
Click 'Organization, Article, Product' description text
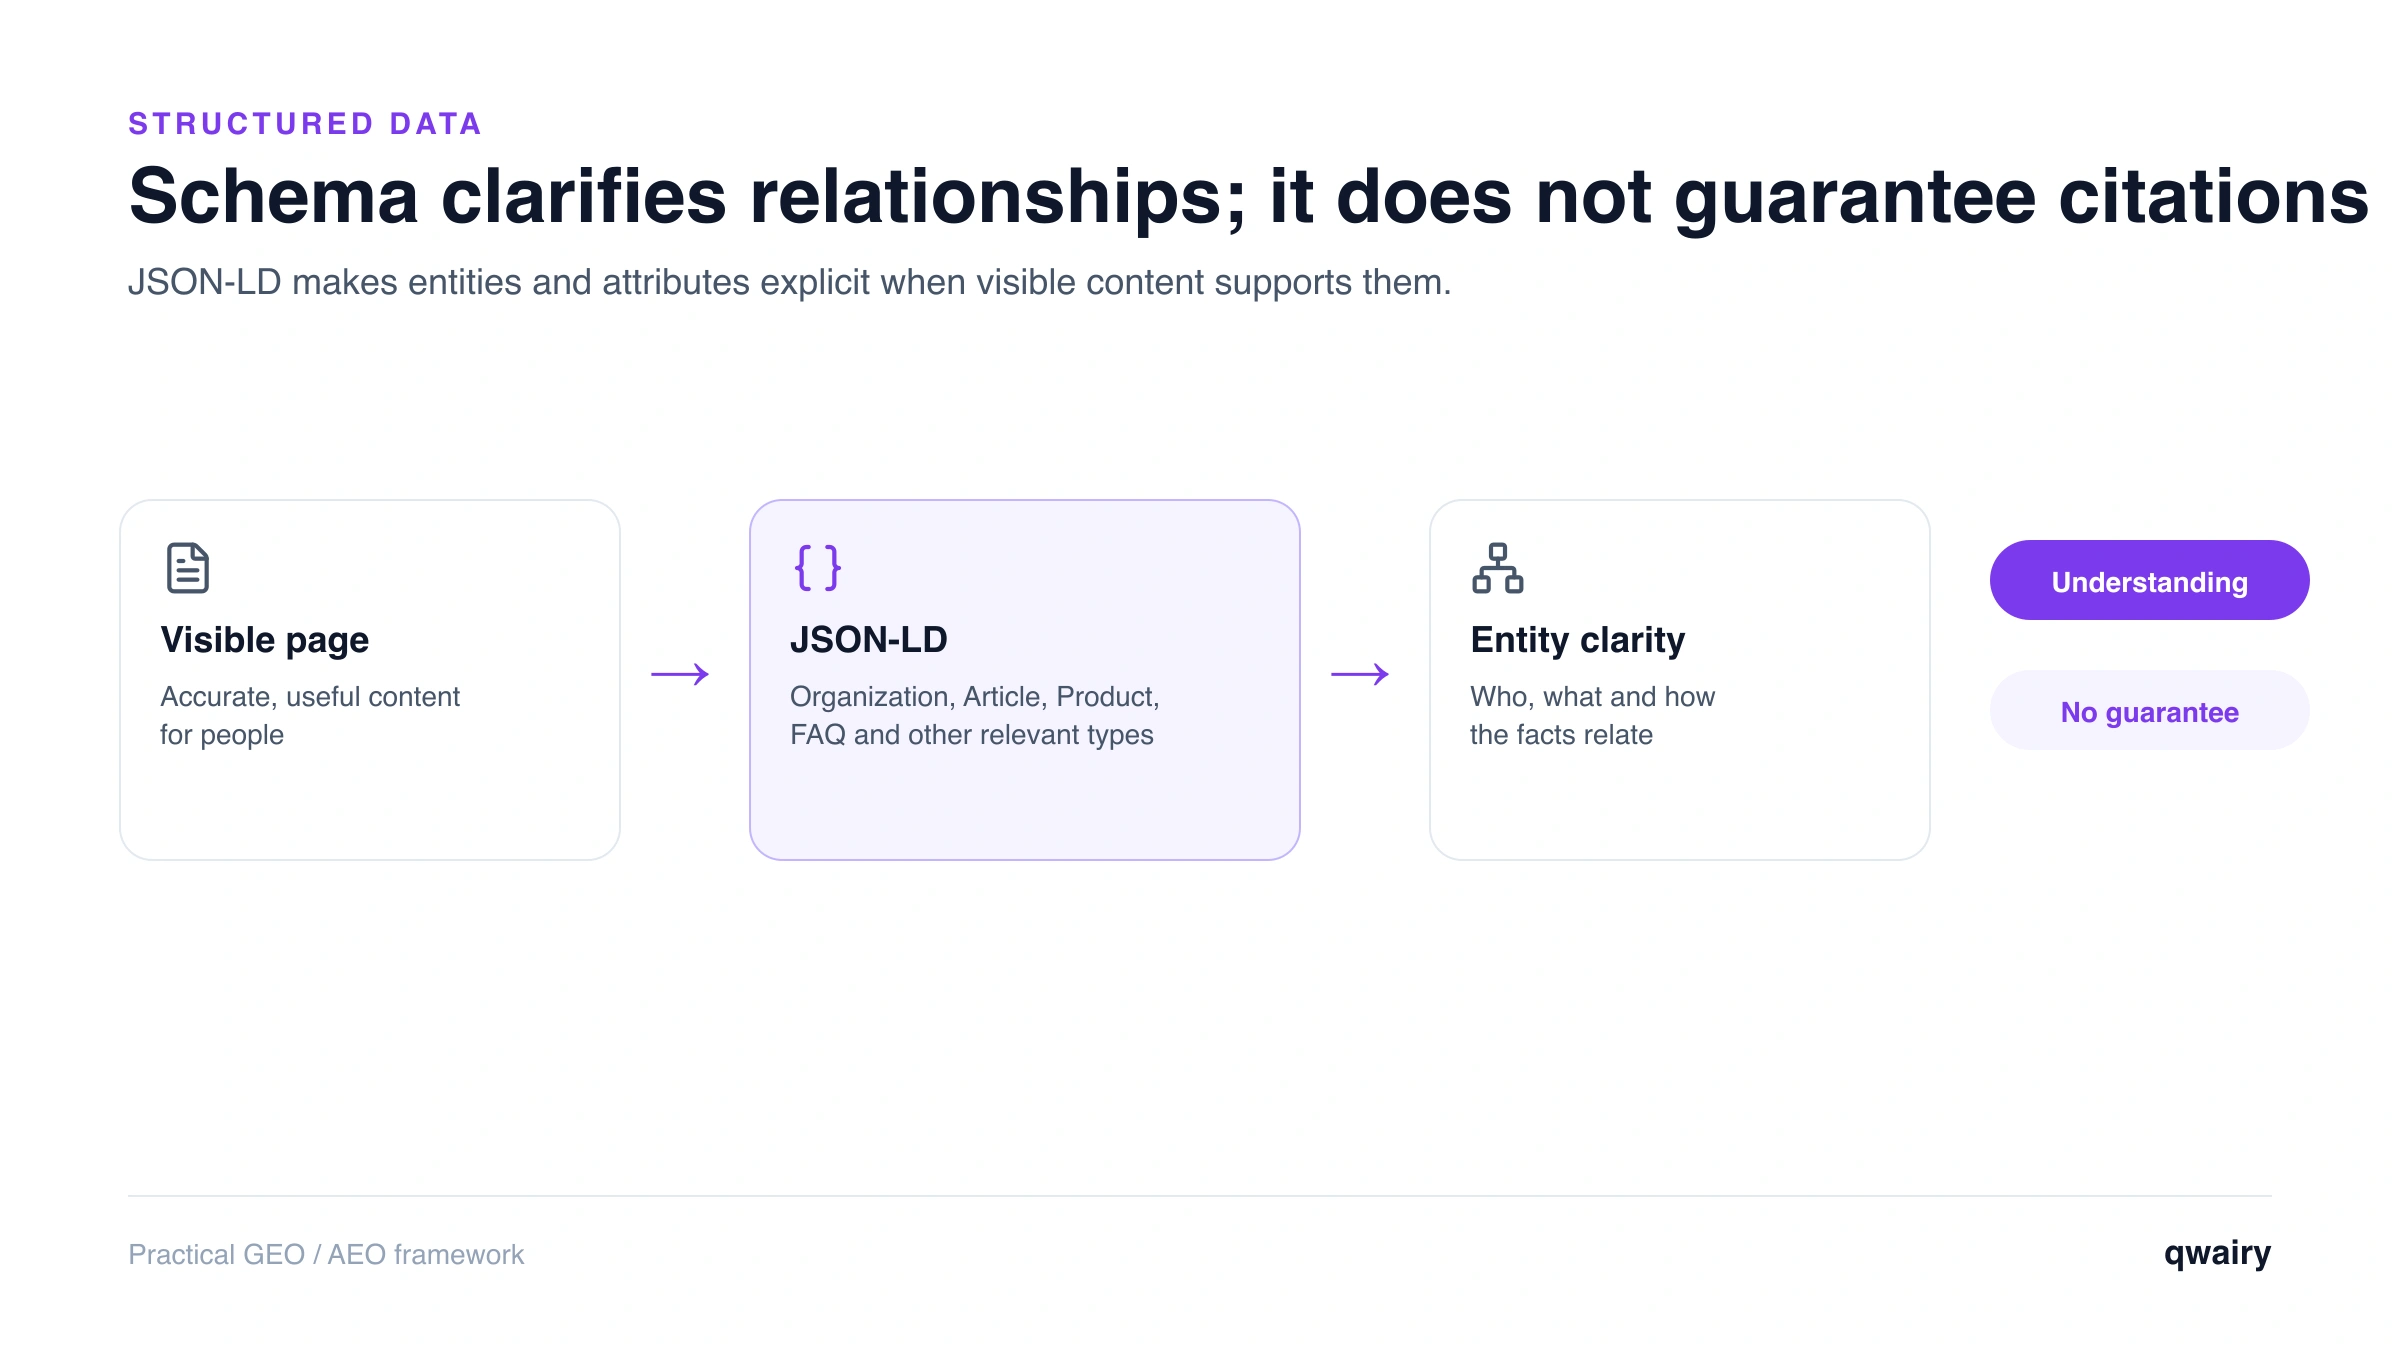[x=975, y=715]
